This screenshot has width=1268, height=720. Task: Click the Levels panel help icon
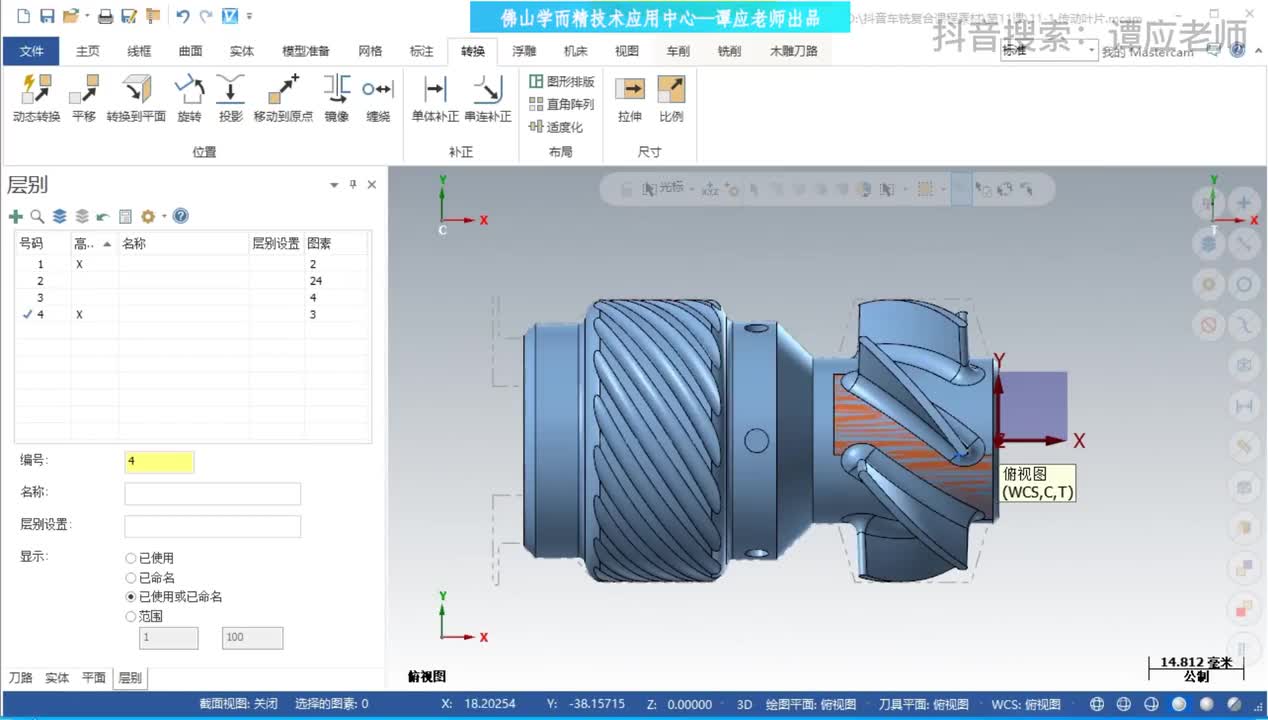[181, 216]
